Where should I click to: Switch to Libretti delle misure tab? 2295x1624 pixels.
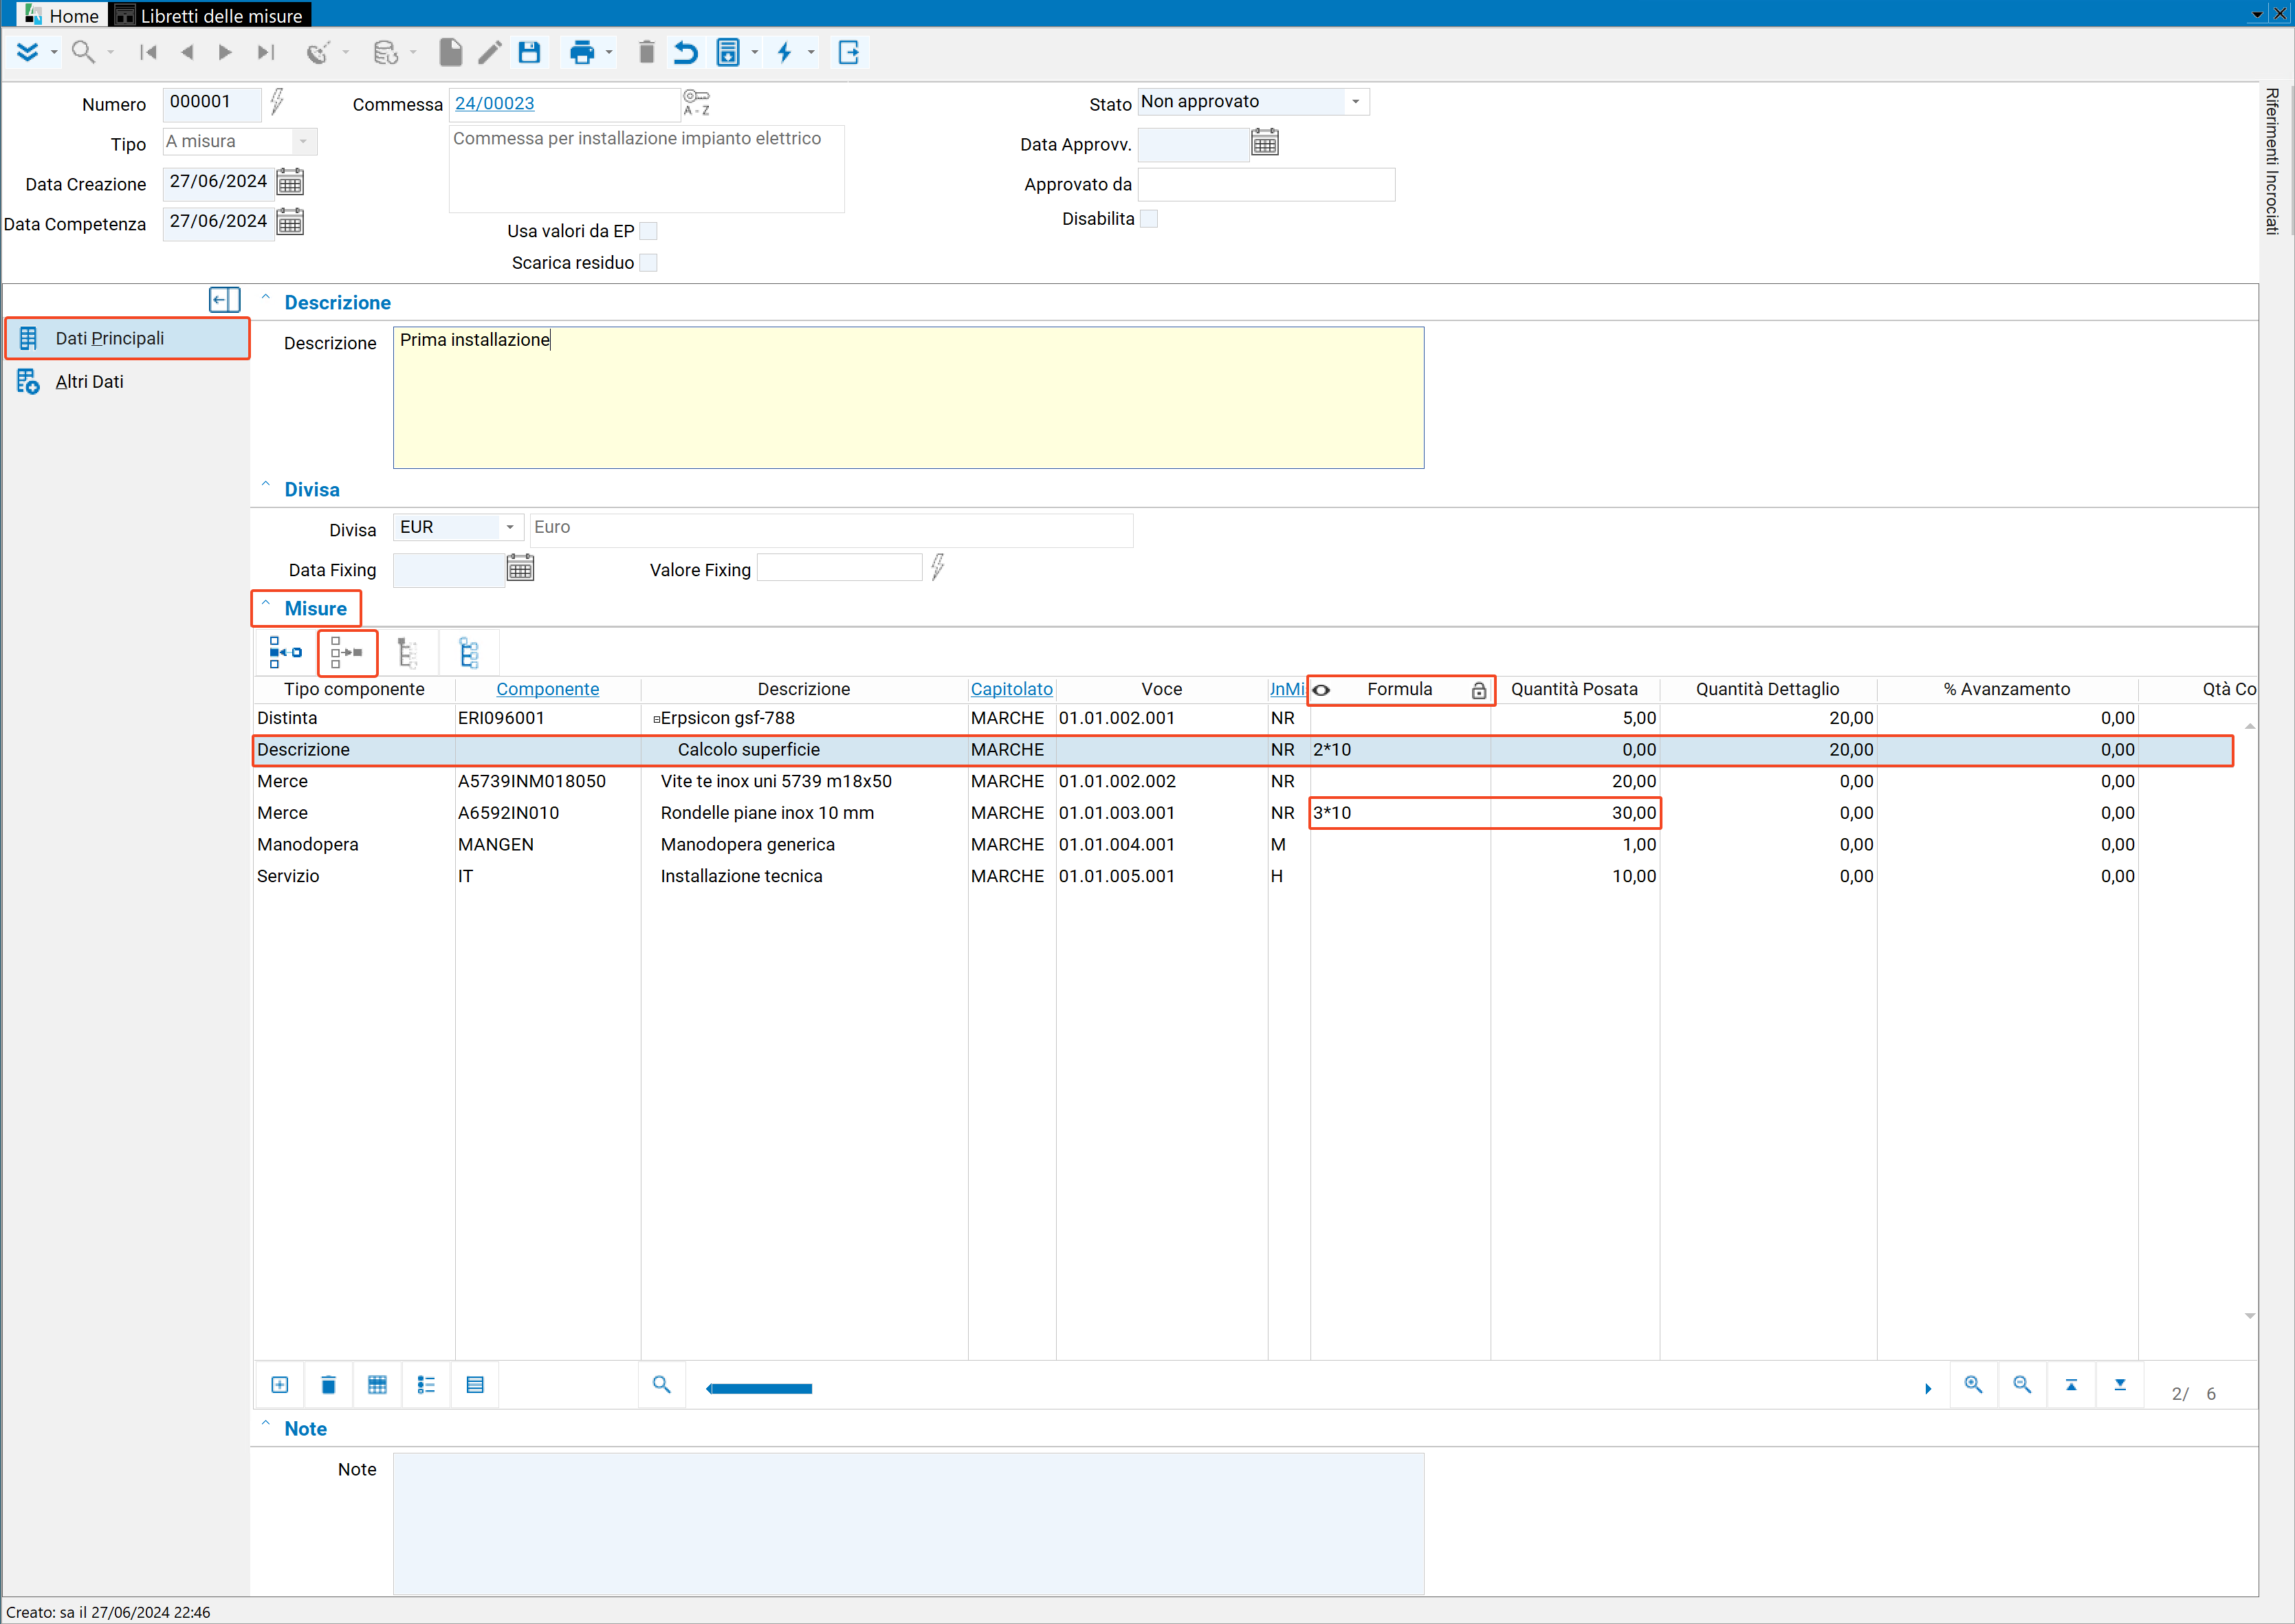pos(209,15)
